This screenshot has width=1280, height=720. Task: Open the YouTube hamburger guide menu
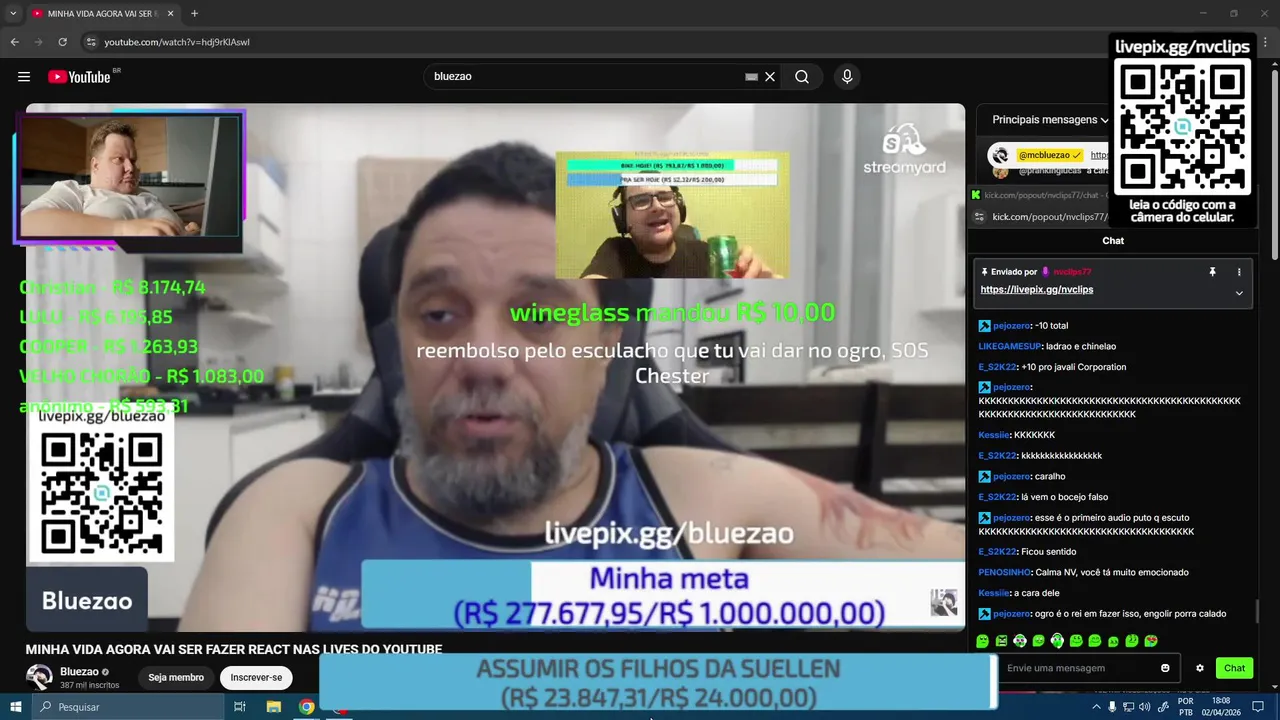point(24,77)
